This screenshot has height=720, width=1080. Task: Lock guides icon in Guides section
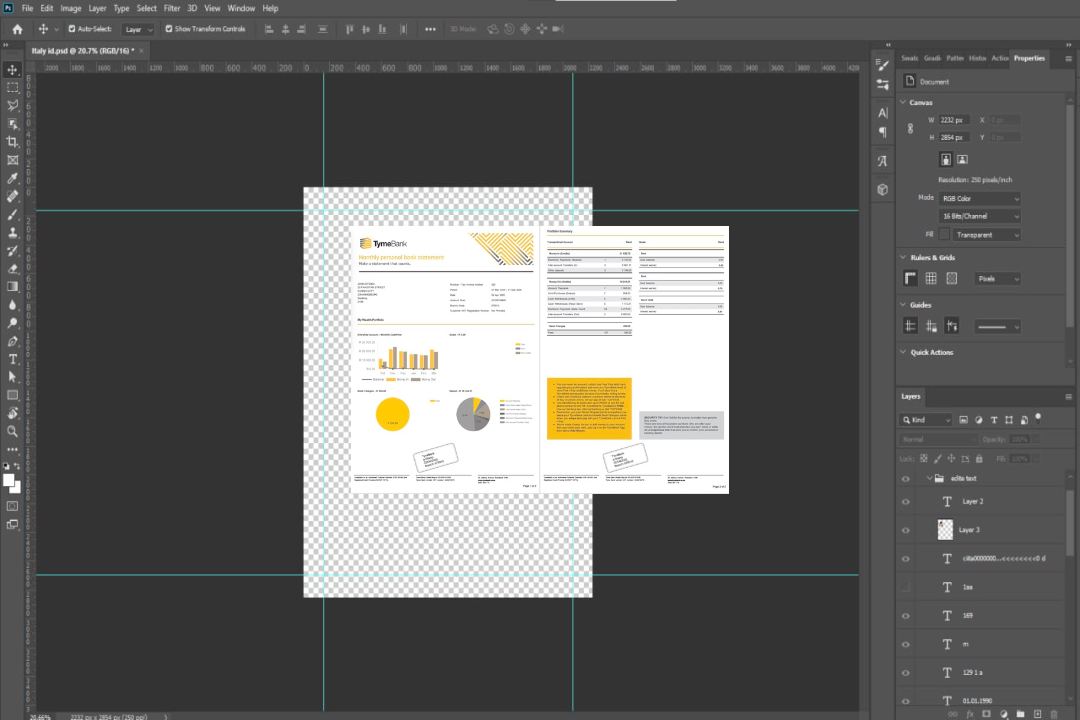931,326
